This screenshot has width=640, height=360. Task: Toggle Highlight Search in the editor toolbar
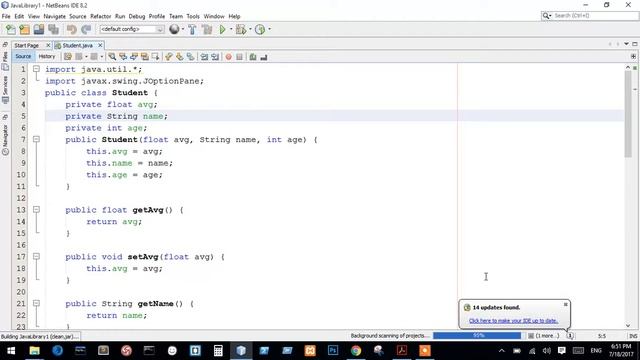(x=145, y=57)
